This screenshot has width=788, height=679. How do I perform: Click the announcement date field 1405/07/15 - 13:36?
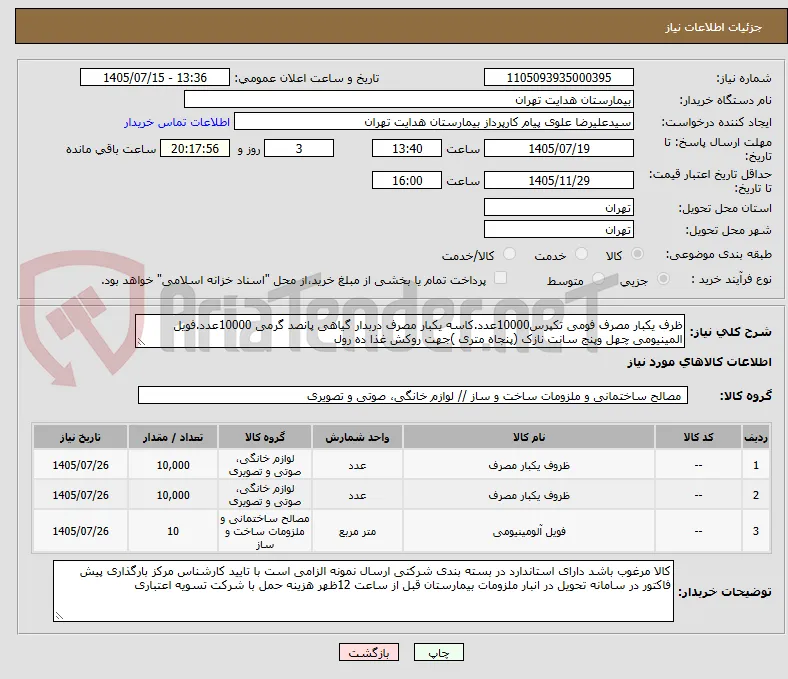click(155, 77)
